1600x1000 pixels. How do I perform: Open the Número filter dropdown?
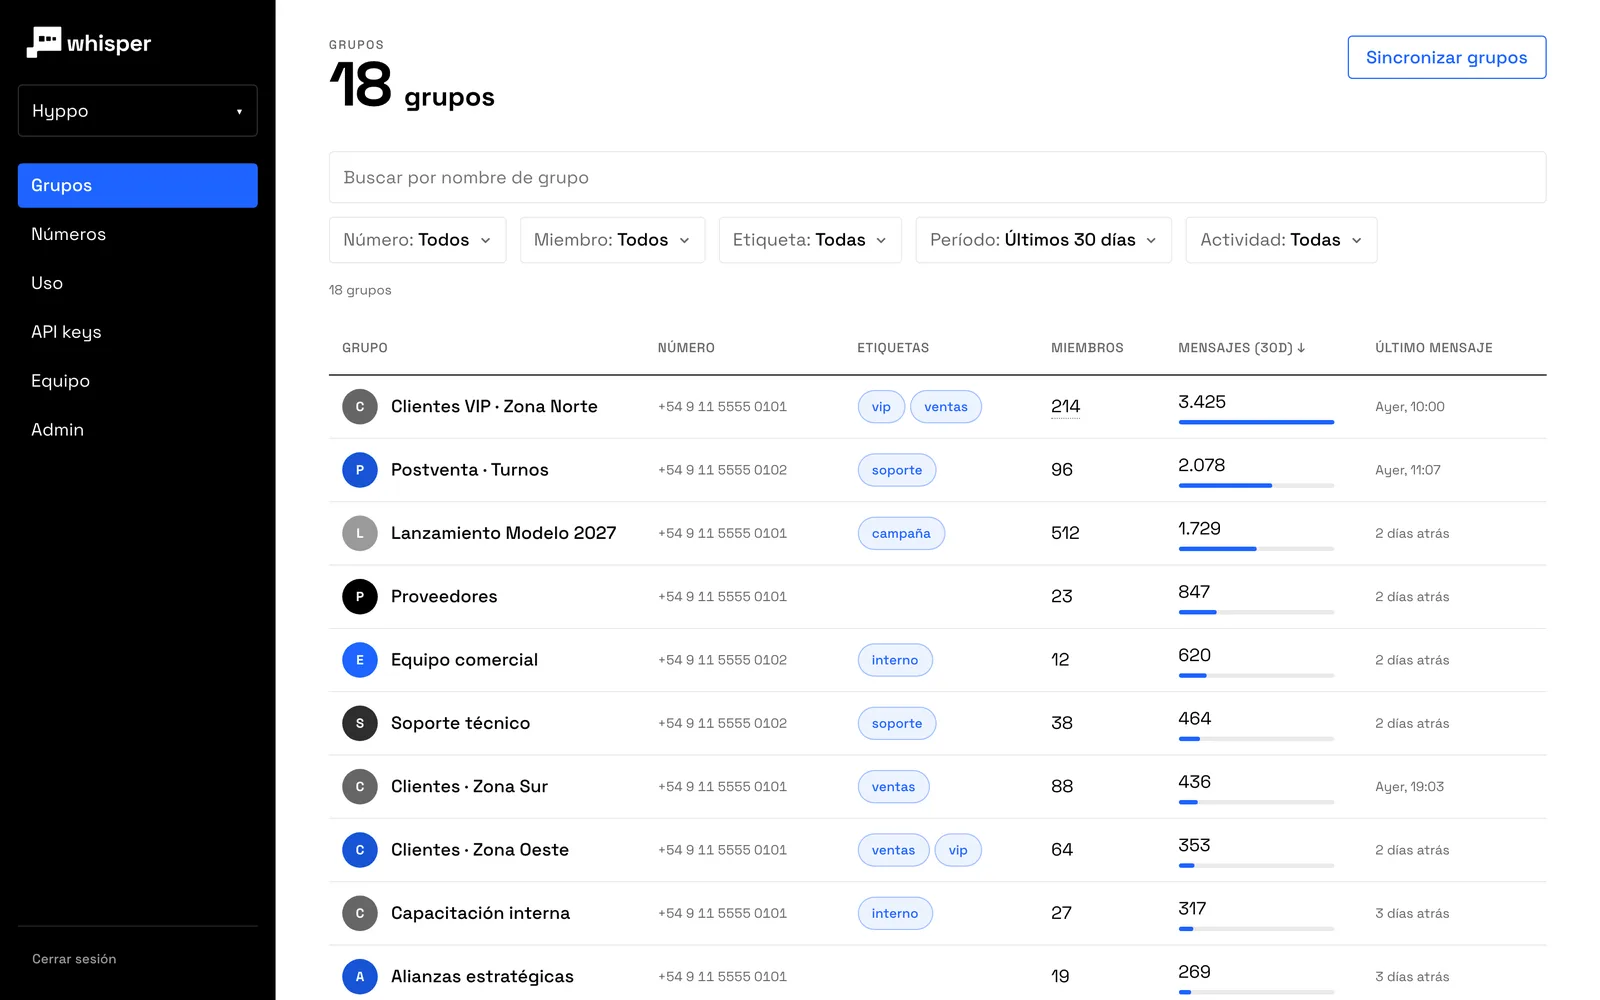tap(417, 240)
